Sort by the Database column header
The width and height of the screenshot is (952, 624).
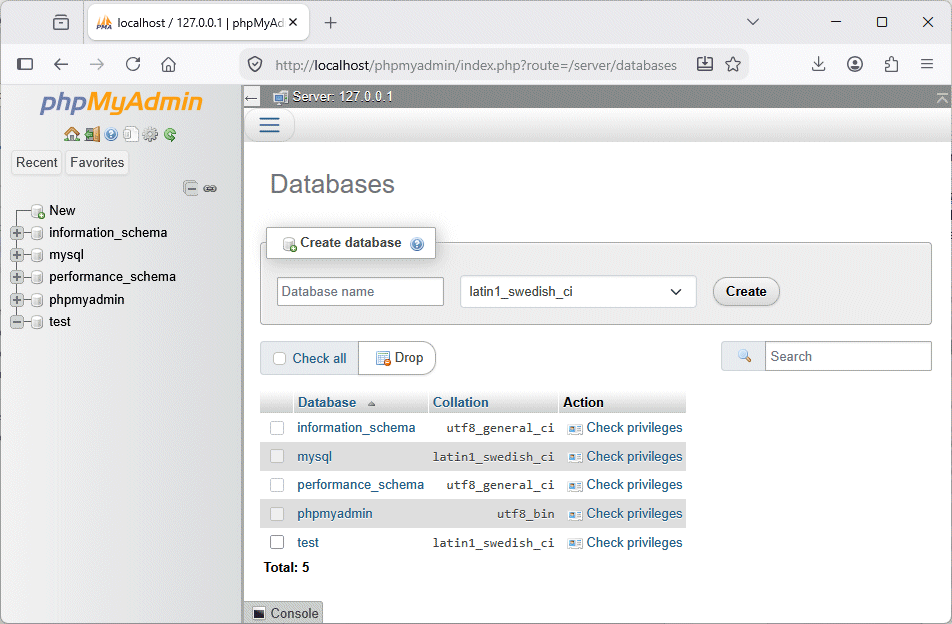pyautogui.click(x=327, y=402)
